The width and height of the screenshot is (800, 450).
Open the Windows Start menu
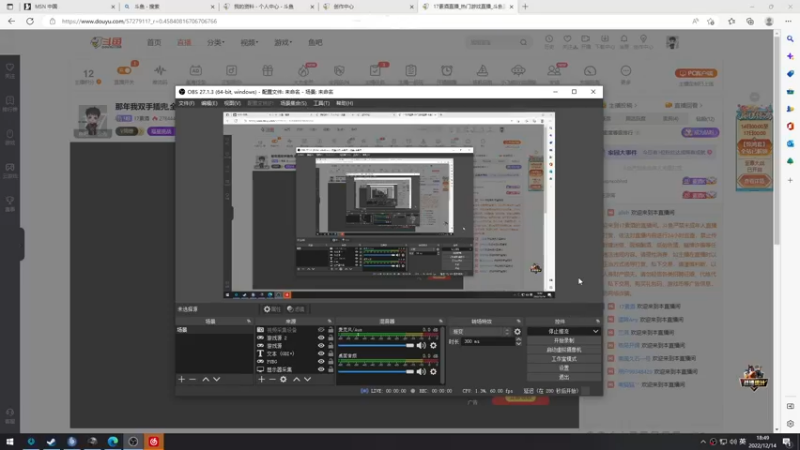click(10, 441)
